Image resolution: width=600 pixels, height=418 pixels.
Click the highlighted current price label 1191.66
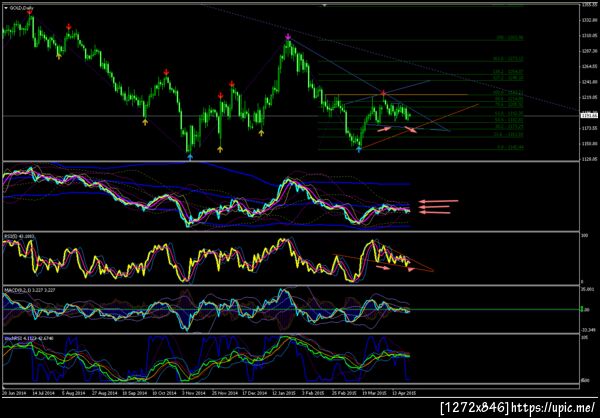click(589, 115)
